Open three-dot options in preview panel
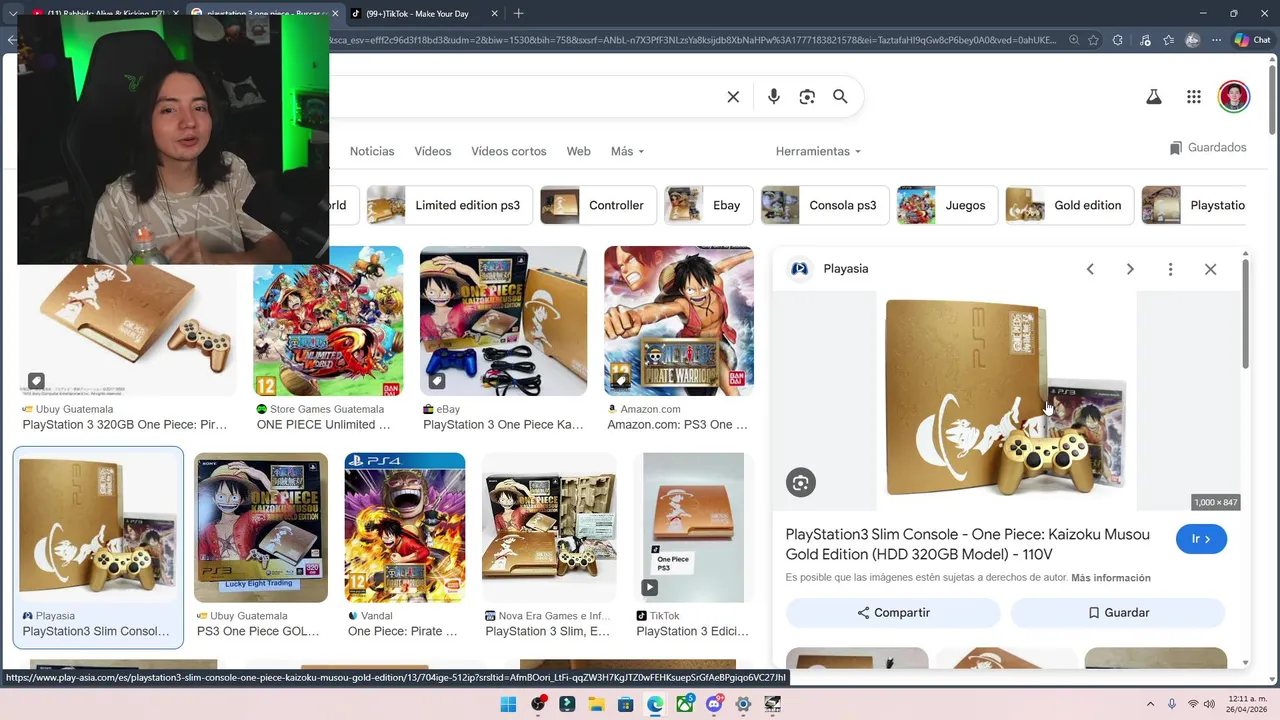The image size is (1280, 720). pyautogui.click(x=1170, y=269)
